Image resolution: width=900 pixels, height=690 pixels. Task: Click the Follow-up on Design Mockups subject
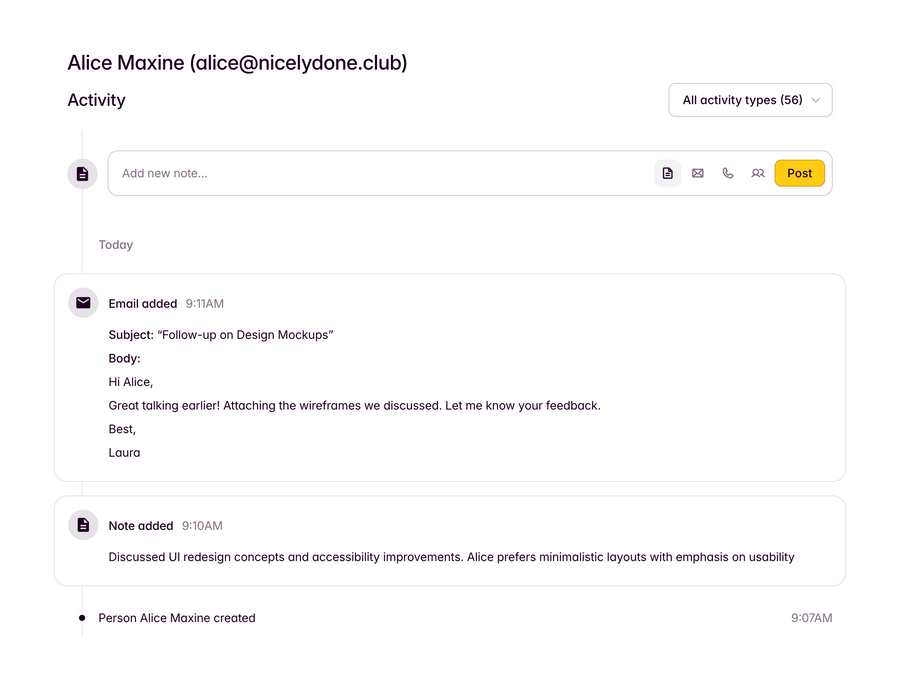click(x=245, y=334)
